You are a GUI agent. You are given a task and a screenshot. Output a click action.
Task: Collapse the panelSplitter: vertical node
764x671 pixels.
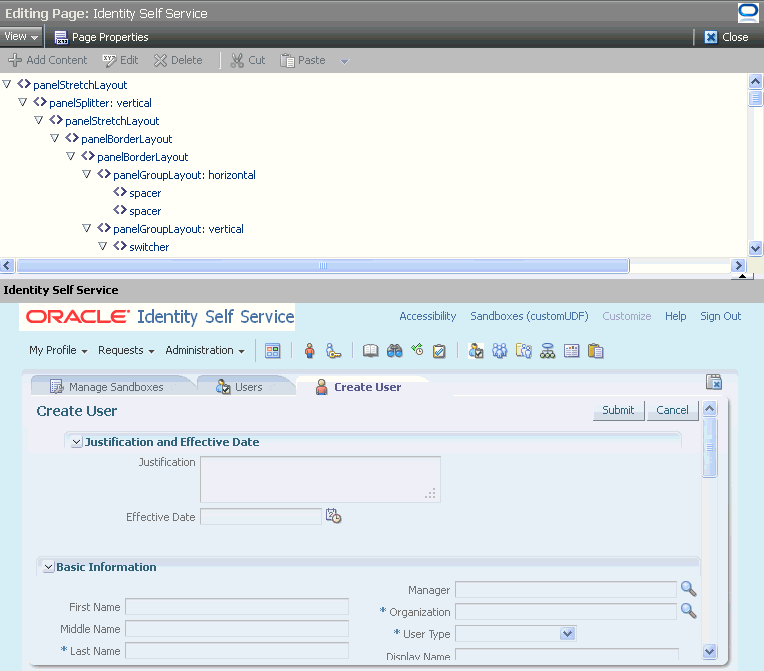22,102
